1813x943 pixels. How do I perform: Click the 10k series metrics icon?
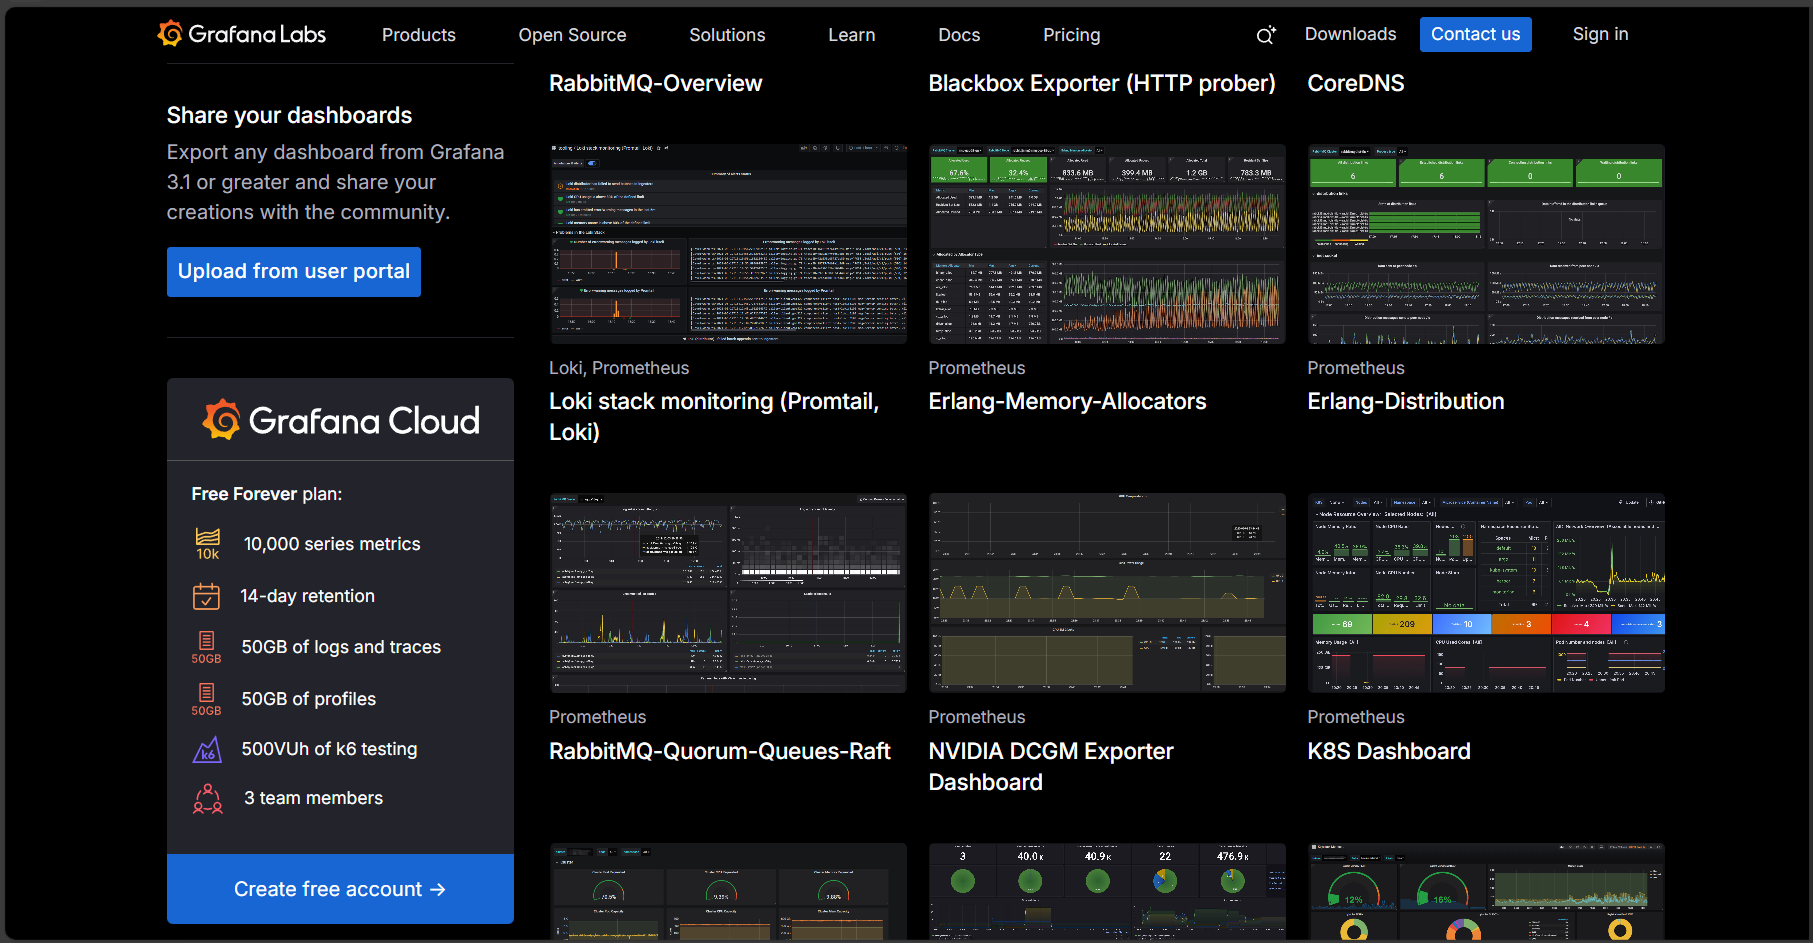[207, 544]
